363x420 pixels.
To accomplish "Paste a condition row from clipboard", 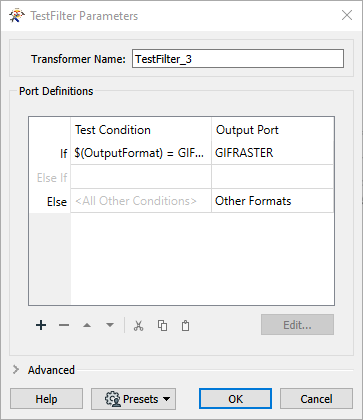I will [185, 325].
